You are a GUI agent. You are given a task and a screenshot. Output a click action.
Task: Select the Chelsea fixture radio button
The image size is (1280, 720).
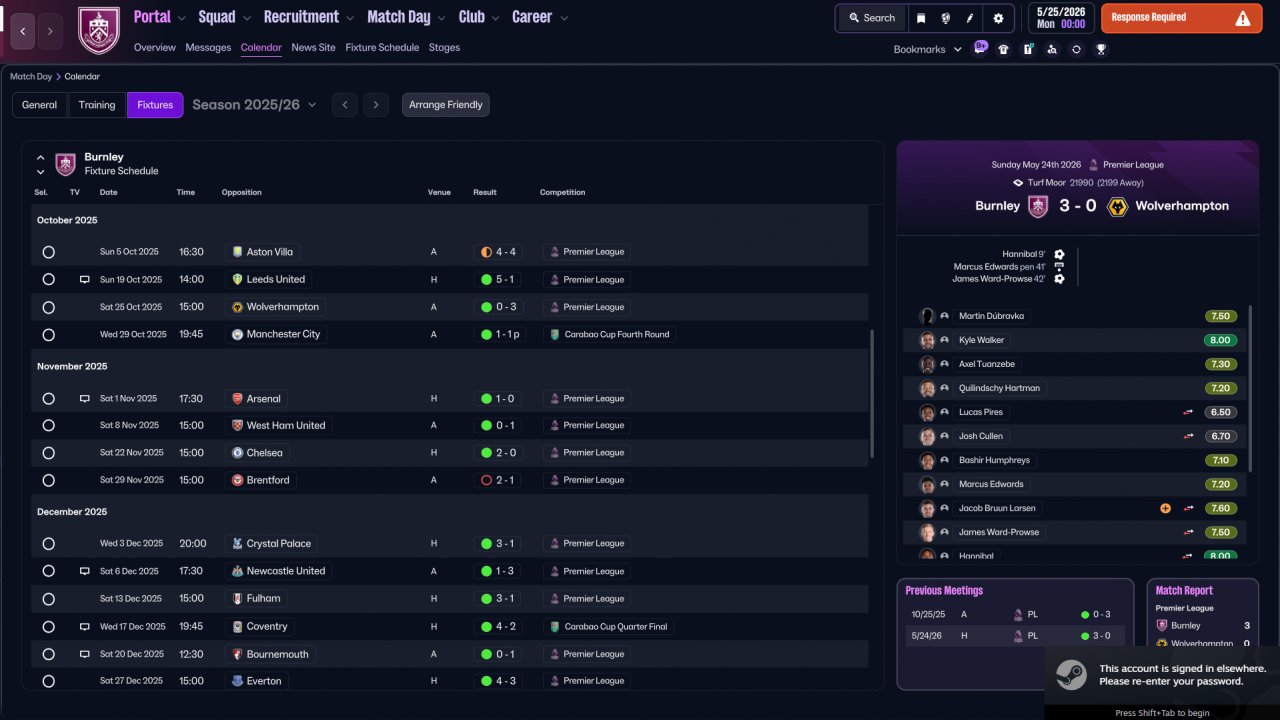[x=48, y=453]
